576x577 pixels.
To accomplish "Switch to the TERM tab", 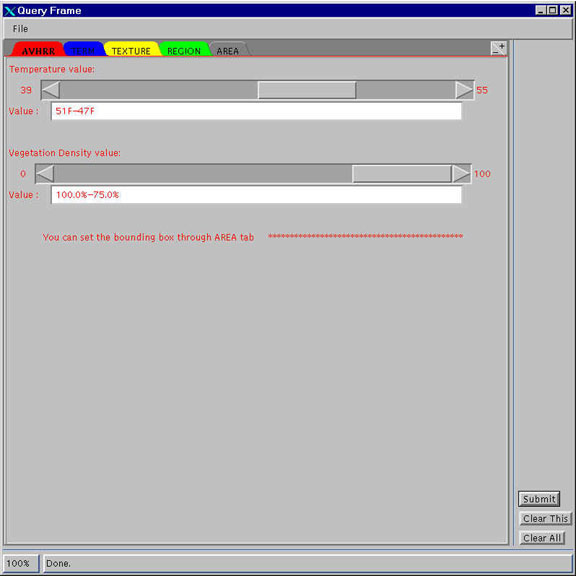I will [x=84, y=50].
